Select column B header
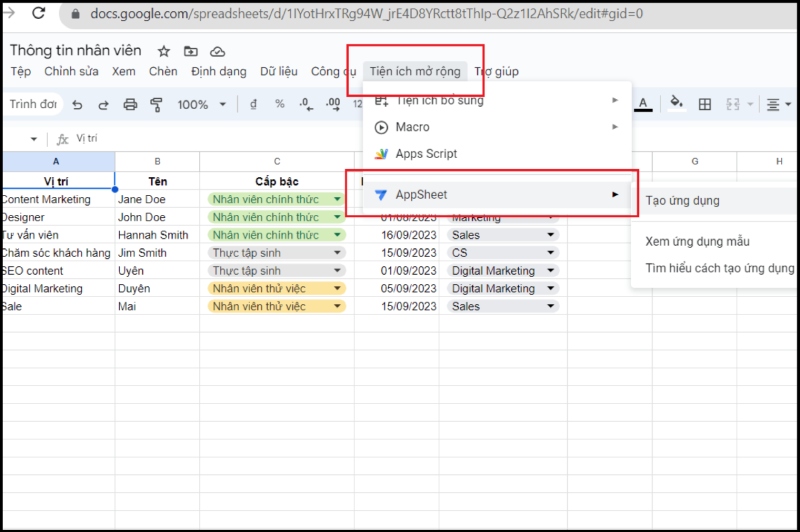The image size is (800, 532). 157,162
